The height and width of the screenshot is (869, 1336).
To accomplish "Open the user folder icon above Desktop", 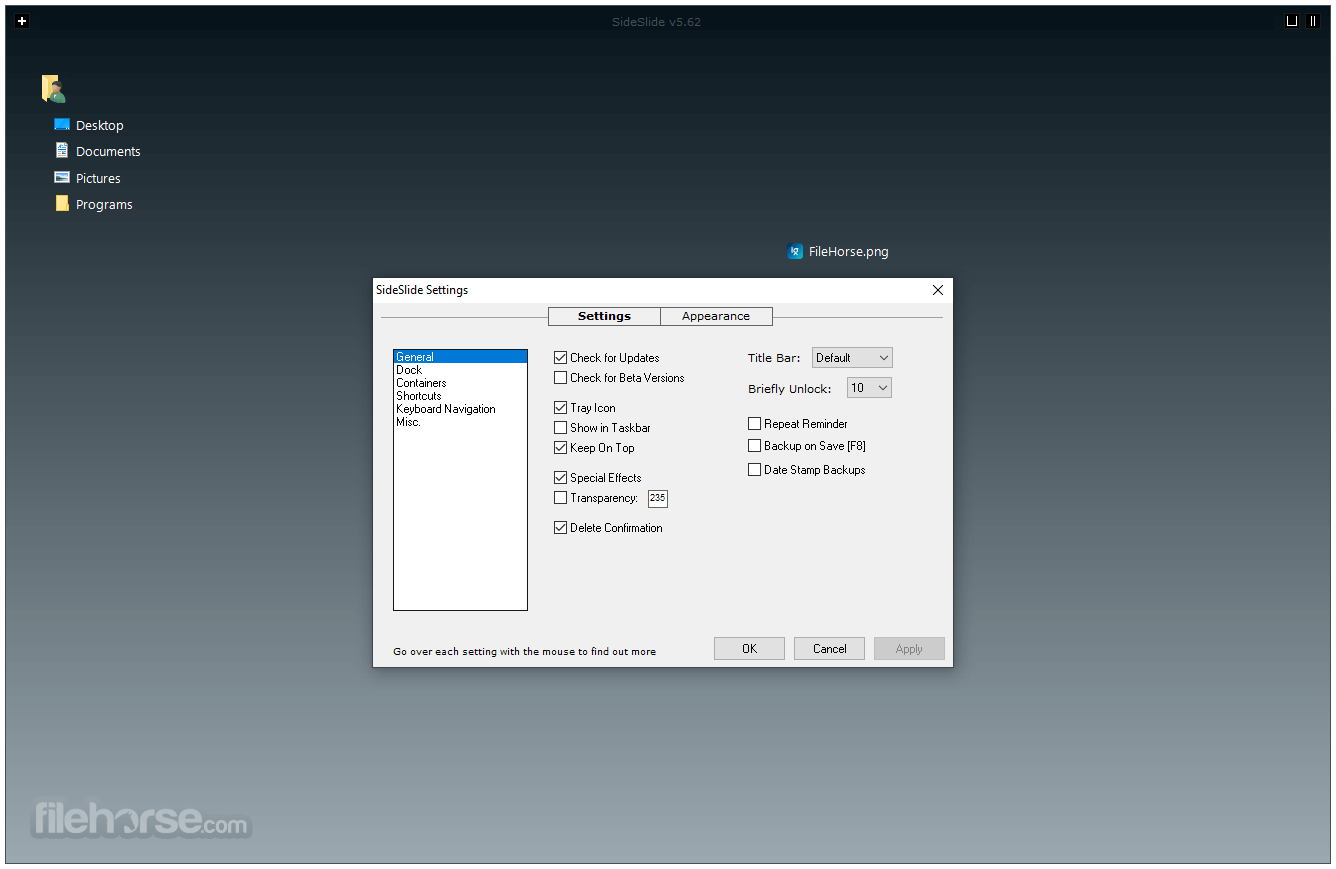I will click(54, 89).
